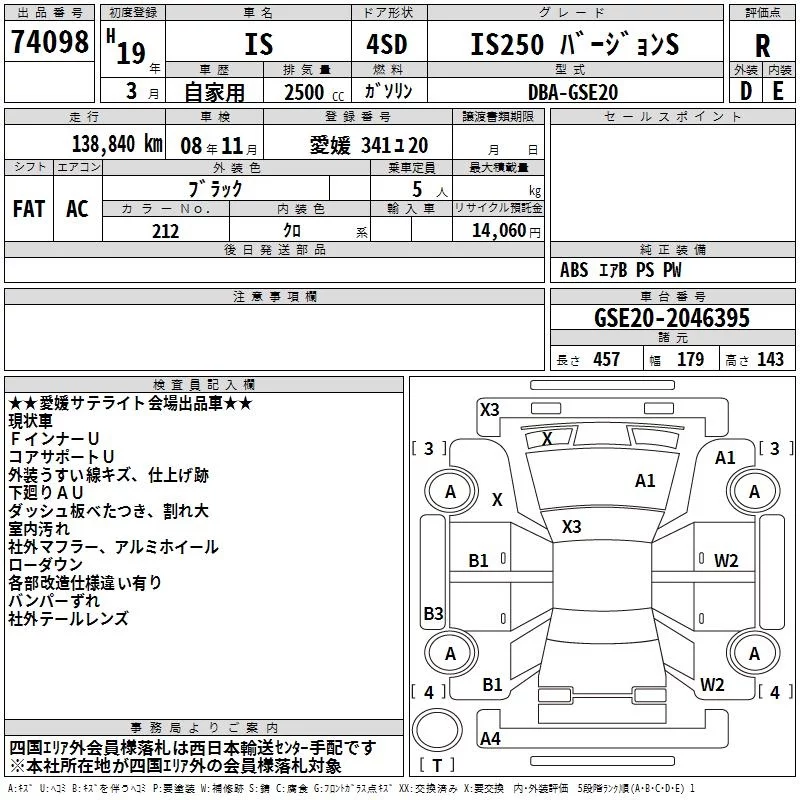Screen dimensions: 800x800
Task: Click the 純正装備 header
Action: (673, 249)
